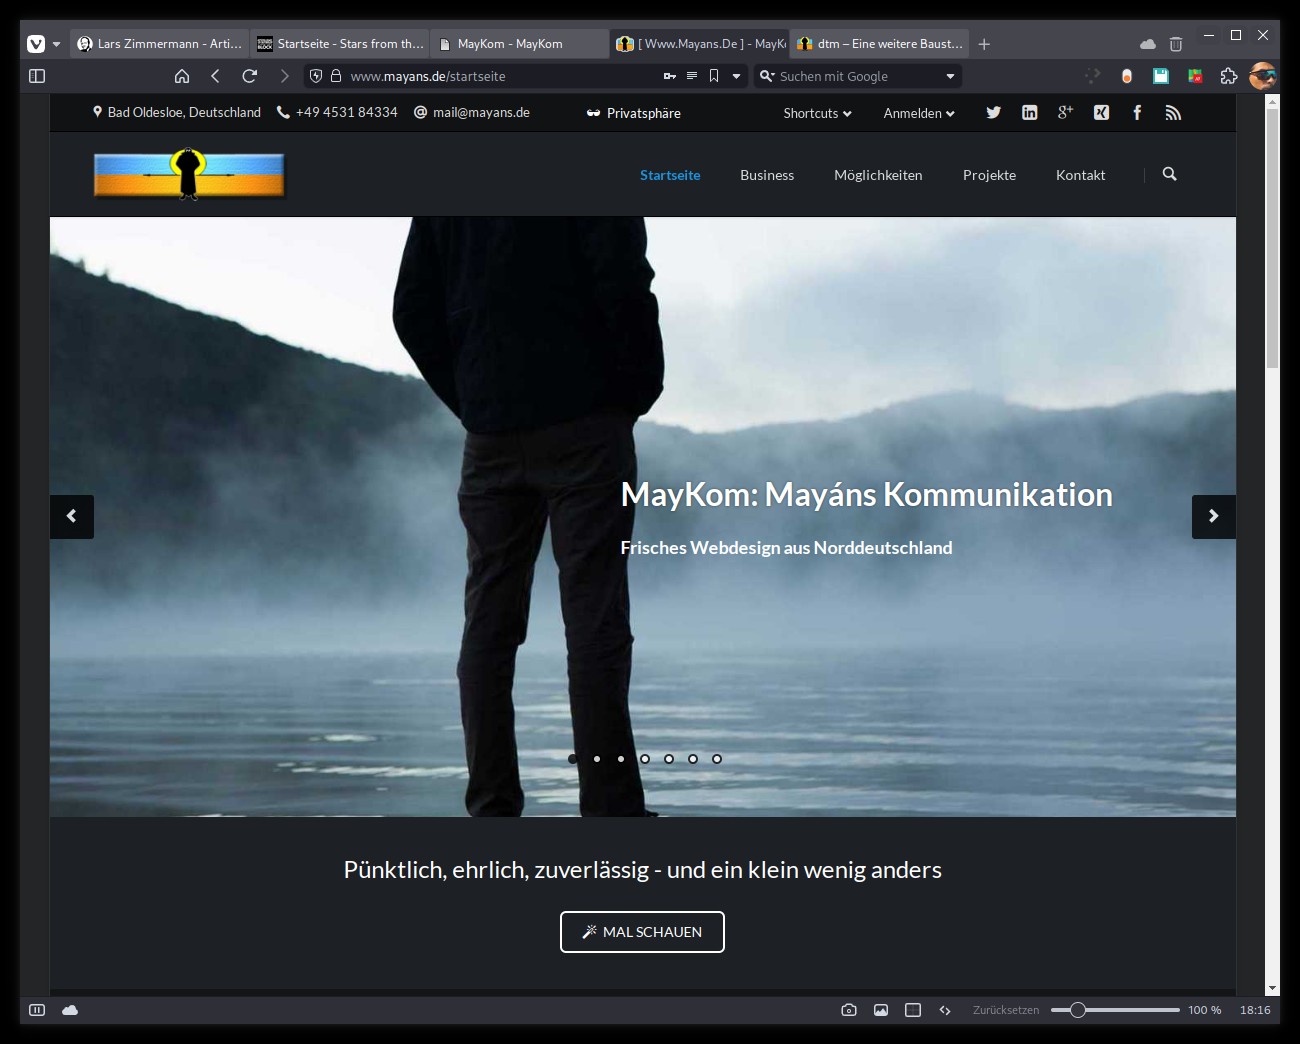Open the Privatsphäre link

pyautogui.click(x=634, y=113)
